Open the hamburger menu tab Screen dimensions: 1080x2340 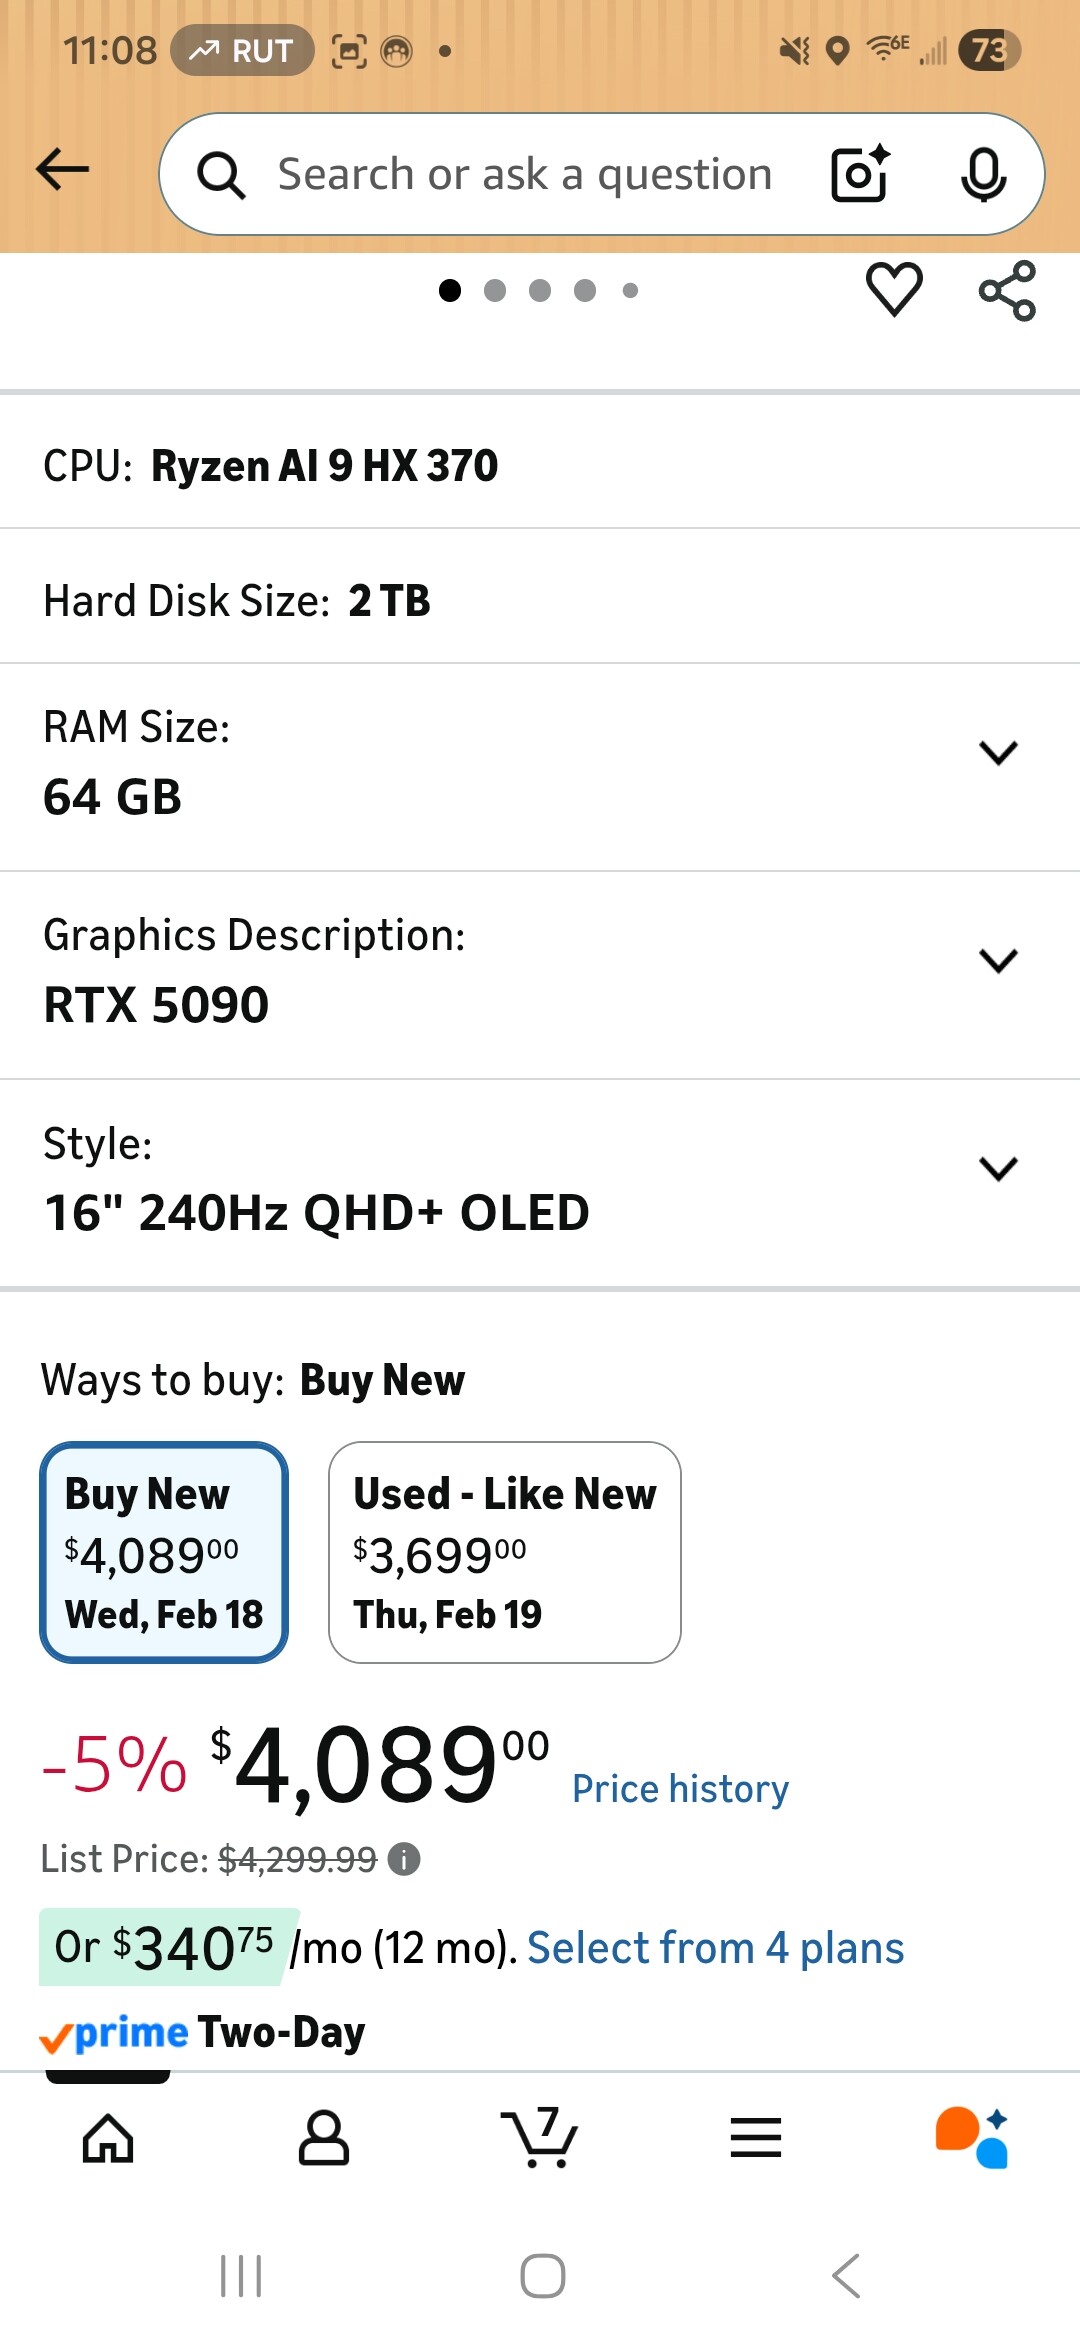click(x=756, y=2138)
